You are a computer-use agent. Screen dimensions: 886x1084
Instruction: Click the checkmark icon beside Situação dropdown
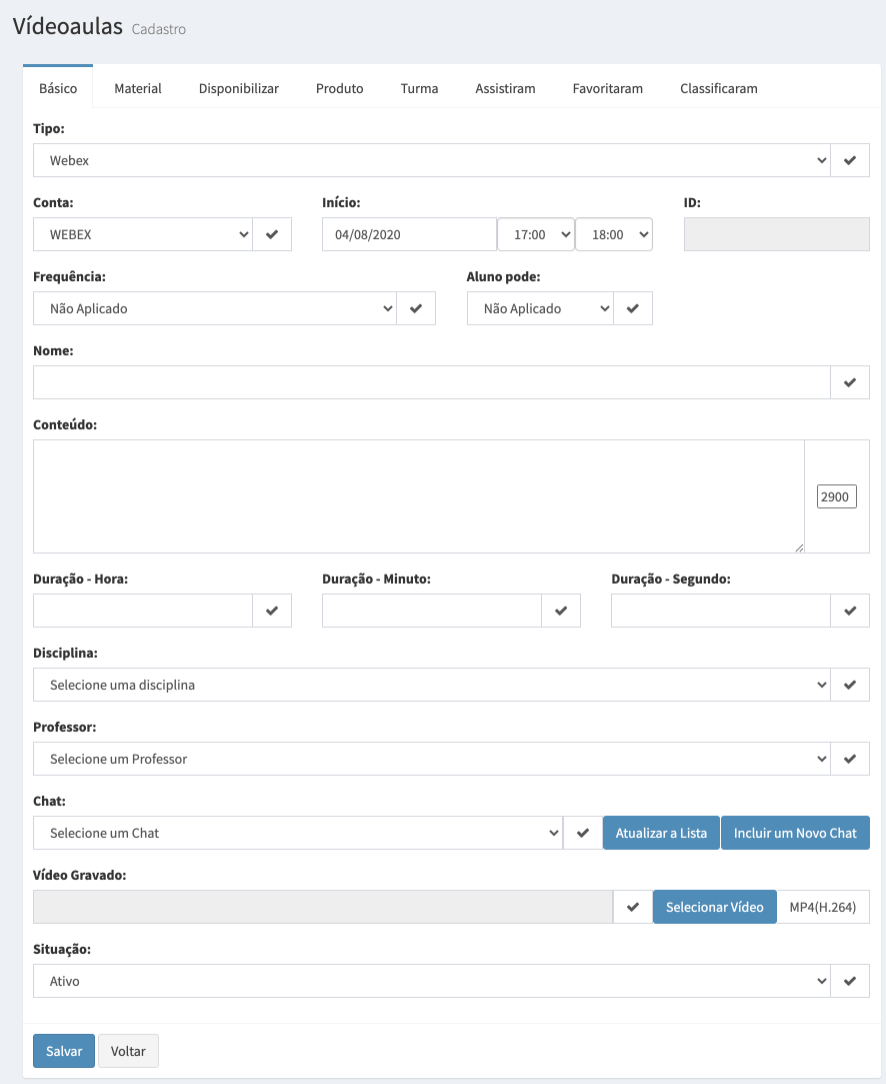coord(849,981)
